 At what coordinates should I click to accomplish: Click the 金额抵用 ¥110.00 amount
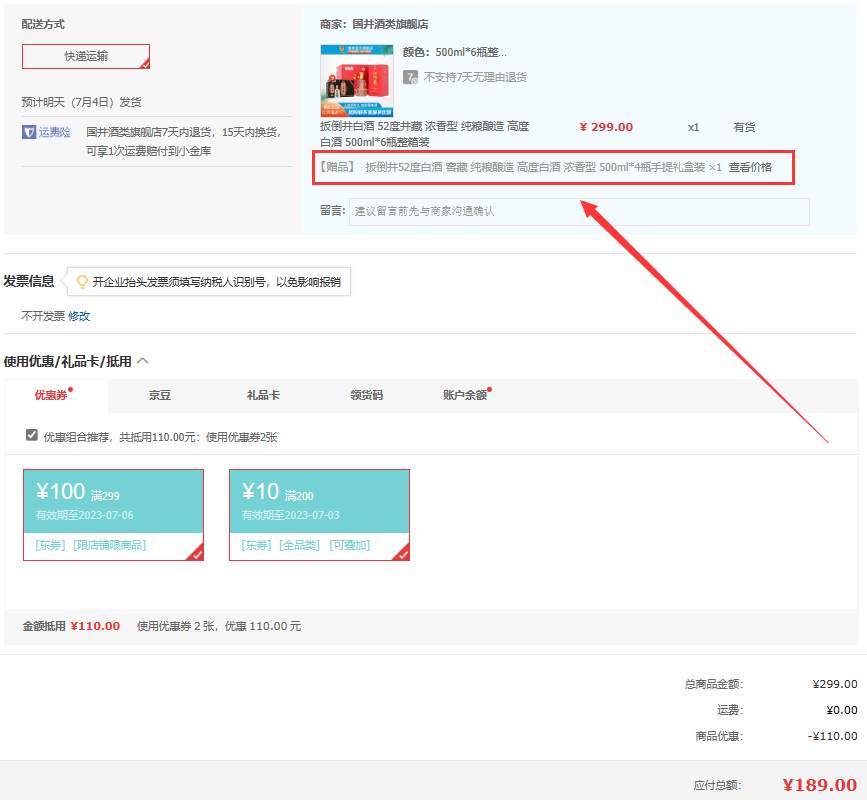pyautogui.click(x=95, y=626)
